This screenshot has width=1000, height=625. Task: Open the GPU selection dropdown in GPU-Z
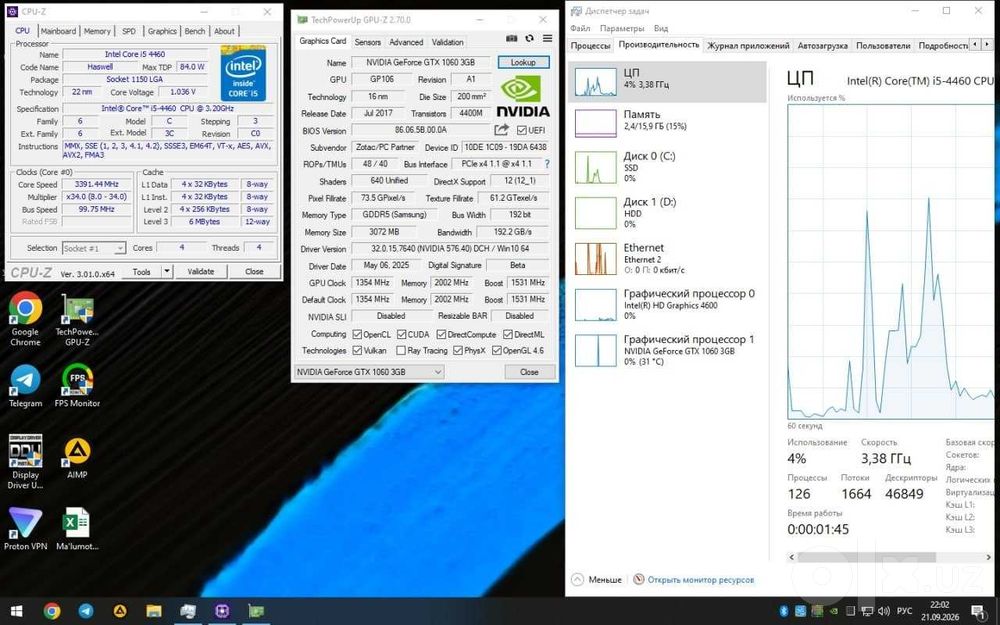point(369,372)
